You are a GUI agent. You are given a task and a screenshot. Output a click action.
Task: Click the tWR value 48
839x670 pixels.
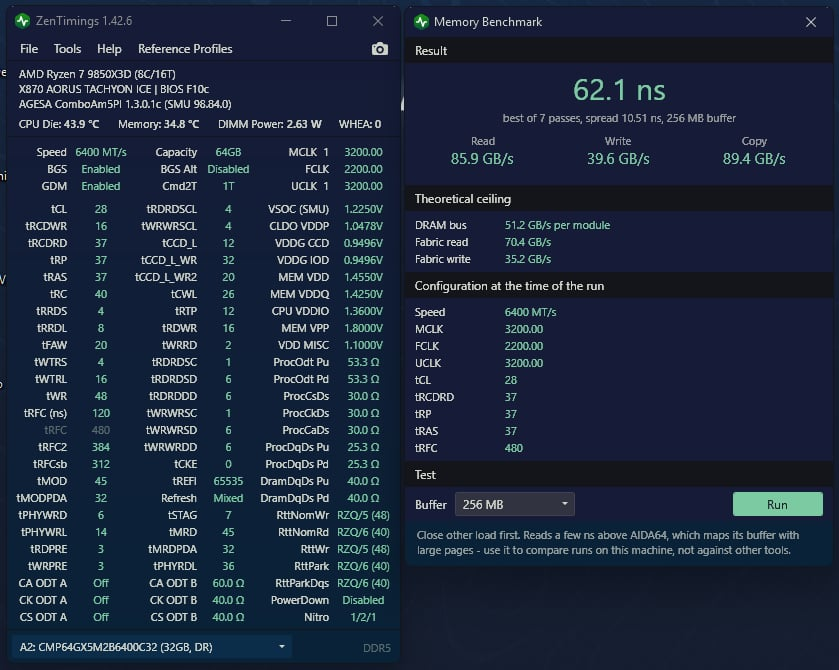(x=101, y=397)
